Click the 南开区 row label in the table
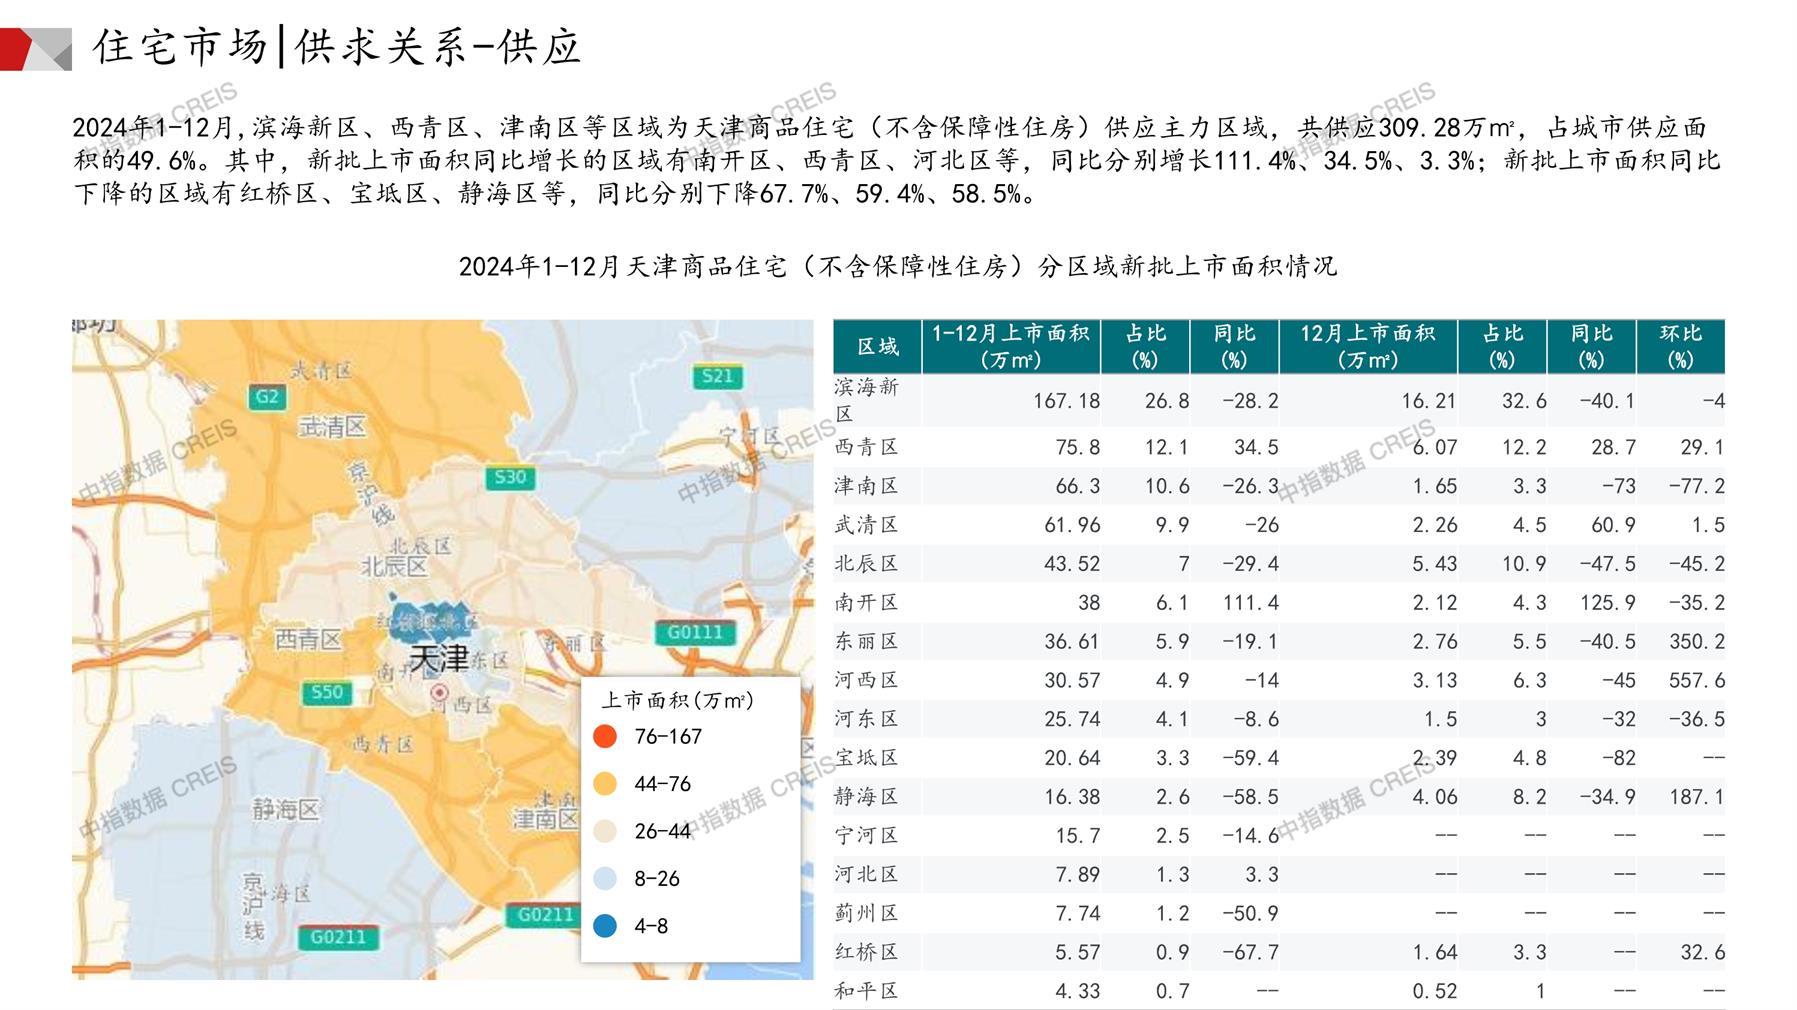The image size is (1797, 1010). click(866, 603)
